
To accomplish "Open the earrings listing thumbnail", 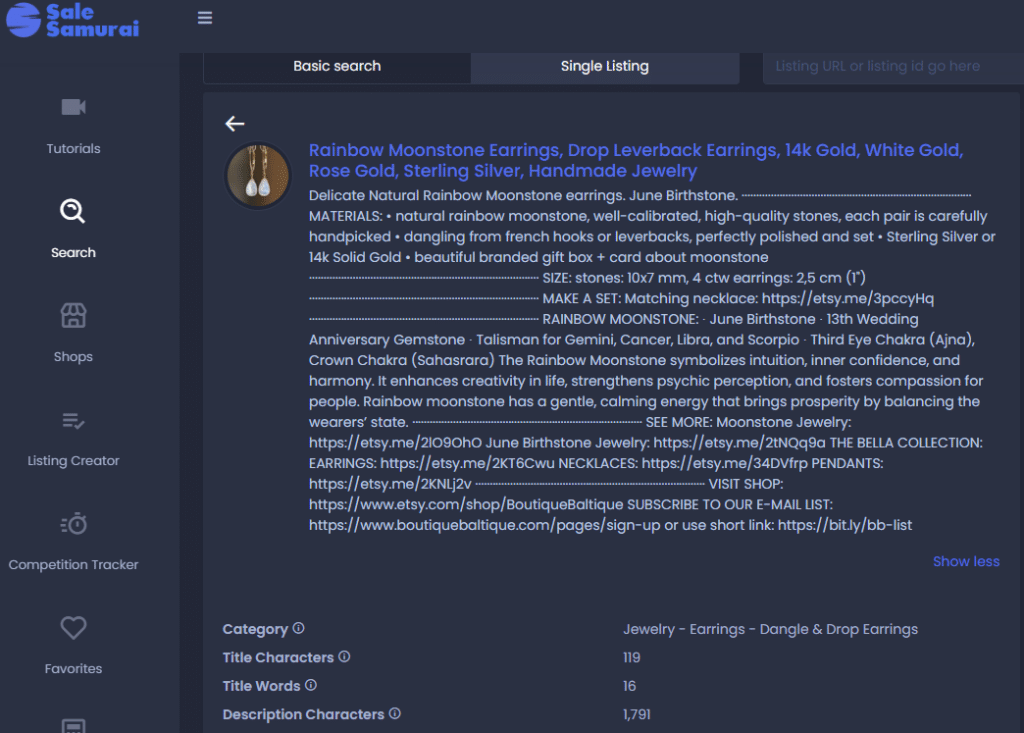I will pos(258,176).
